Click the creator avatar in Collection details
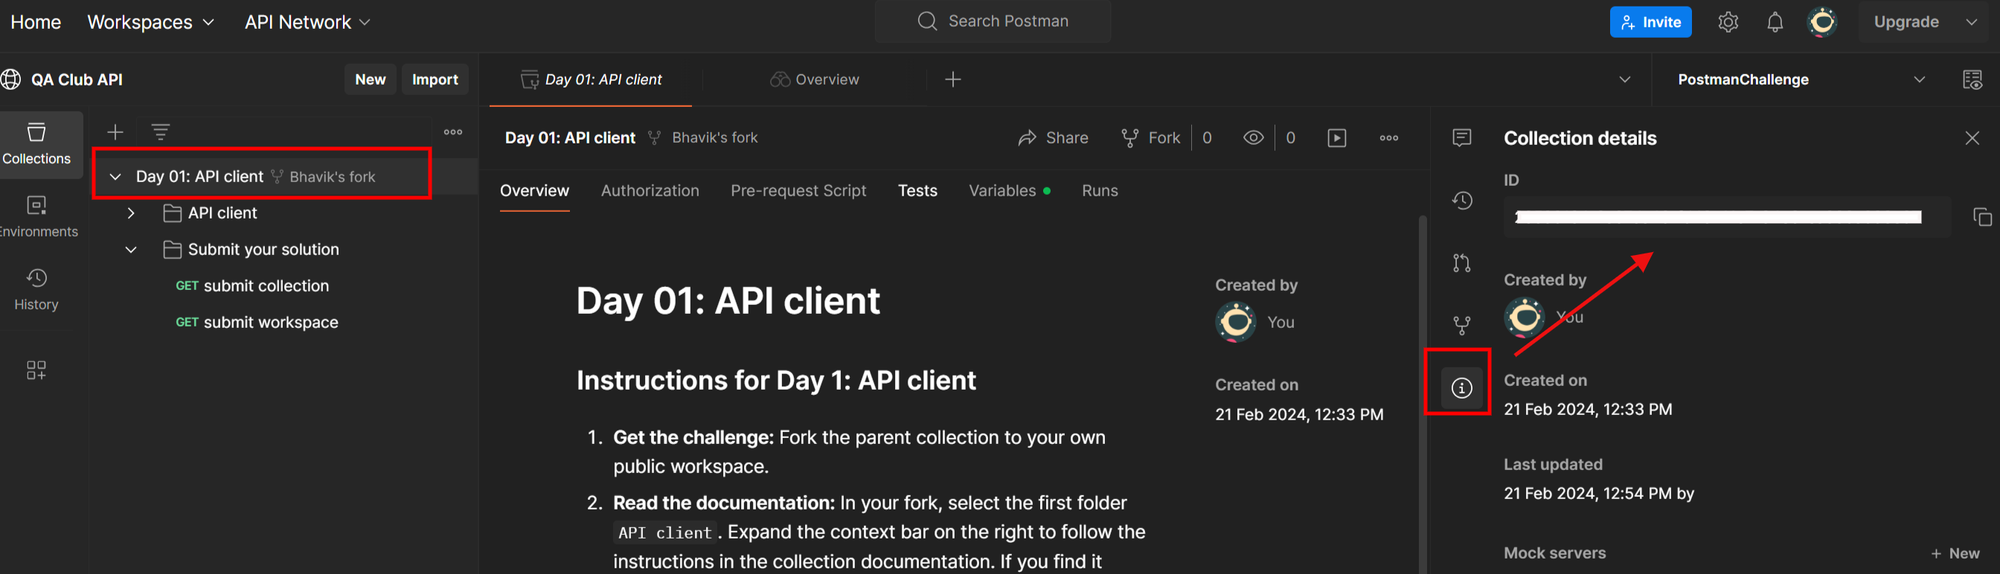2000x574 pixels. (1524, 317)
